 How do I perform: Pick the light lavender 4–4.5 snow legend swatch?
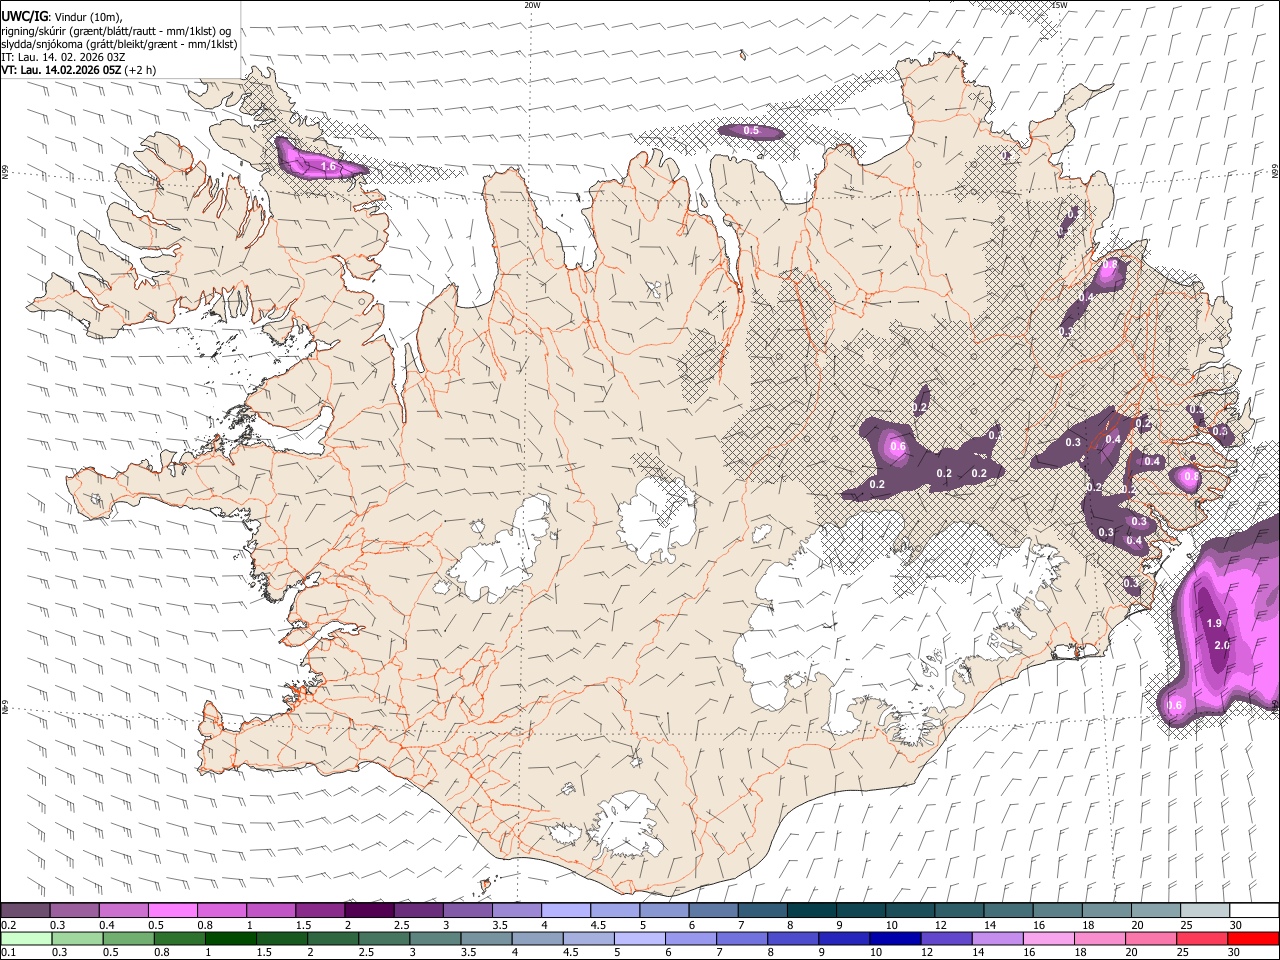[566, 910]
